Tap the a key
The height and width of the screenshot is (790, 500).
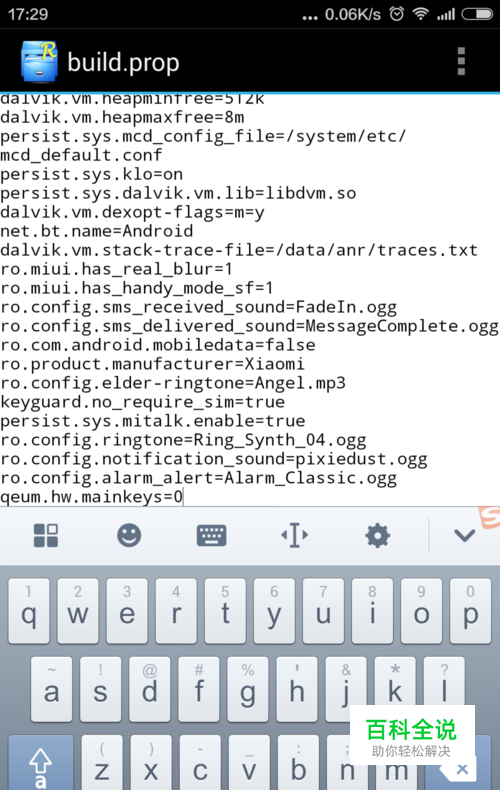(x=51, y=689)
